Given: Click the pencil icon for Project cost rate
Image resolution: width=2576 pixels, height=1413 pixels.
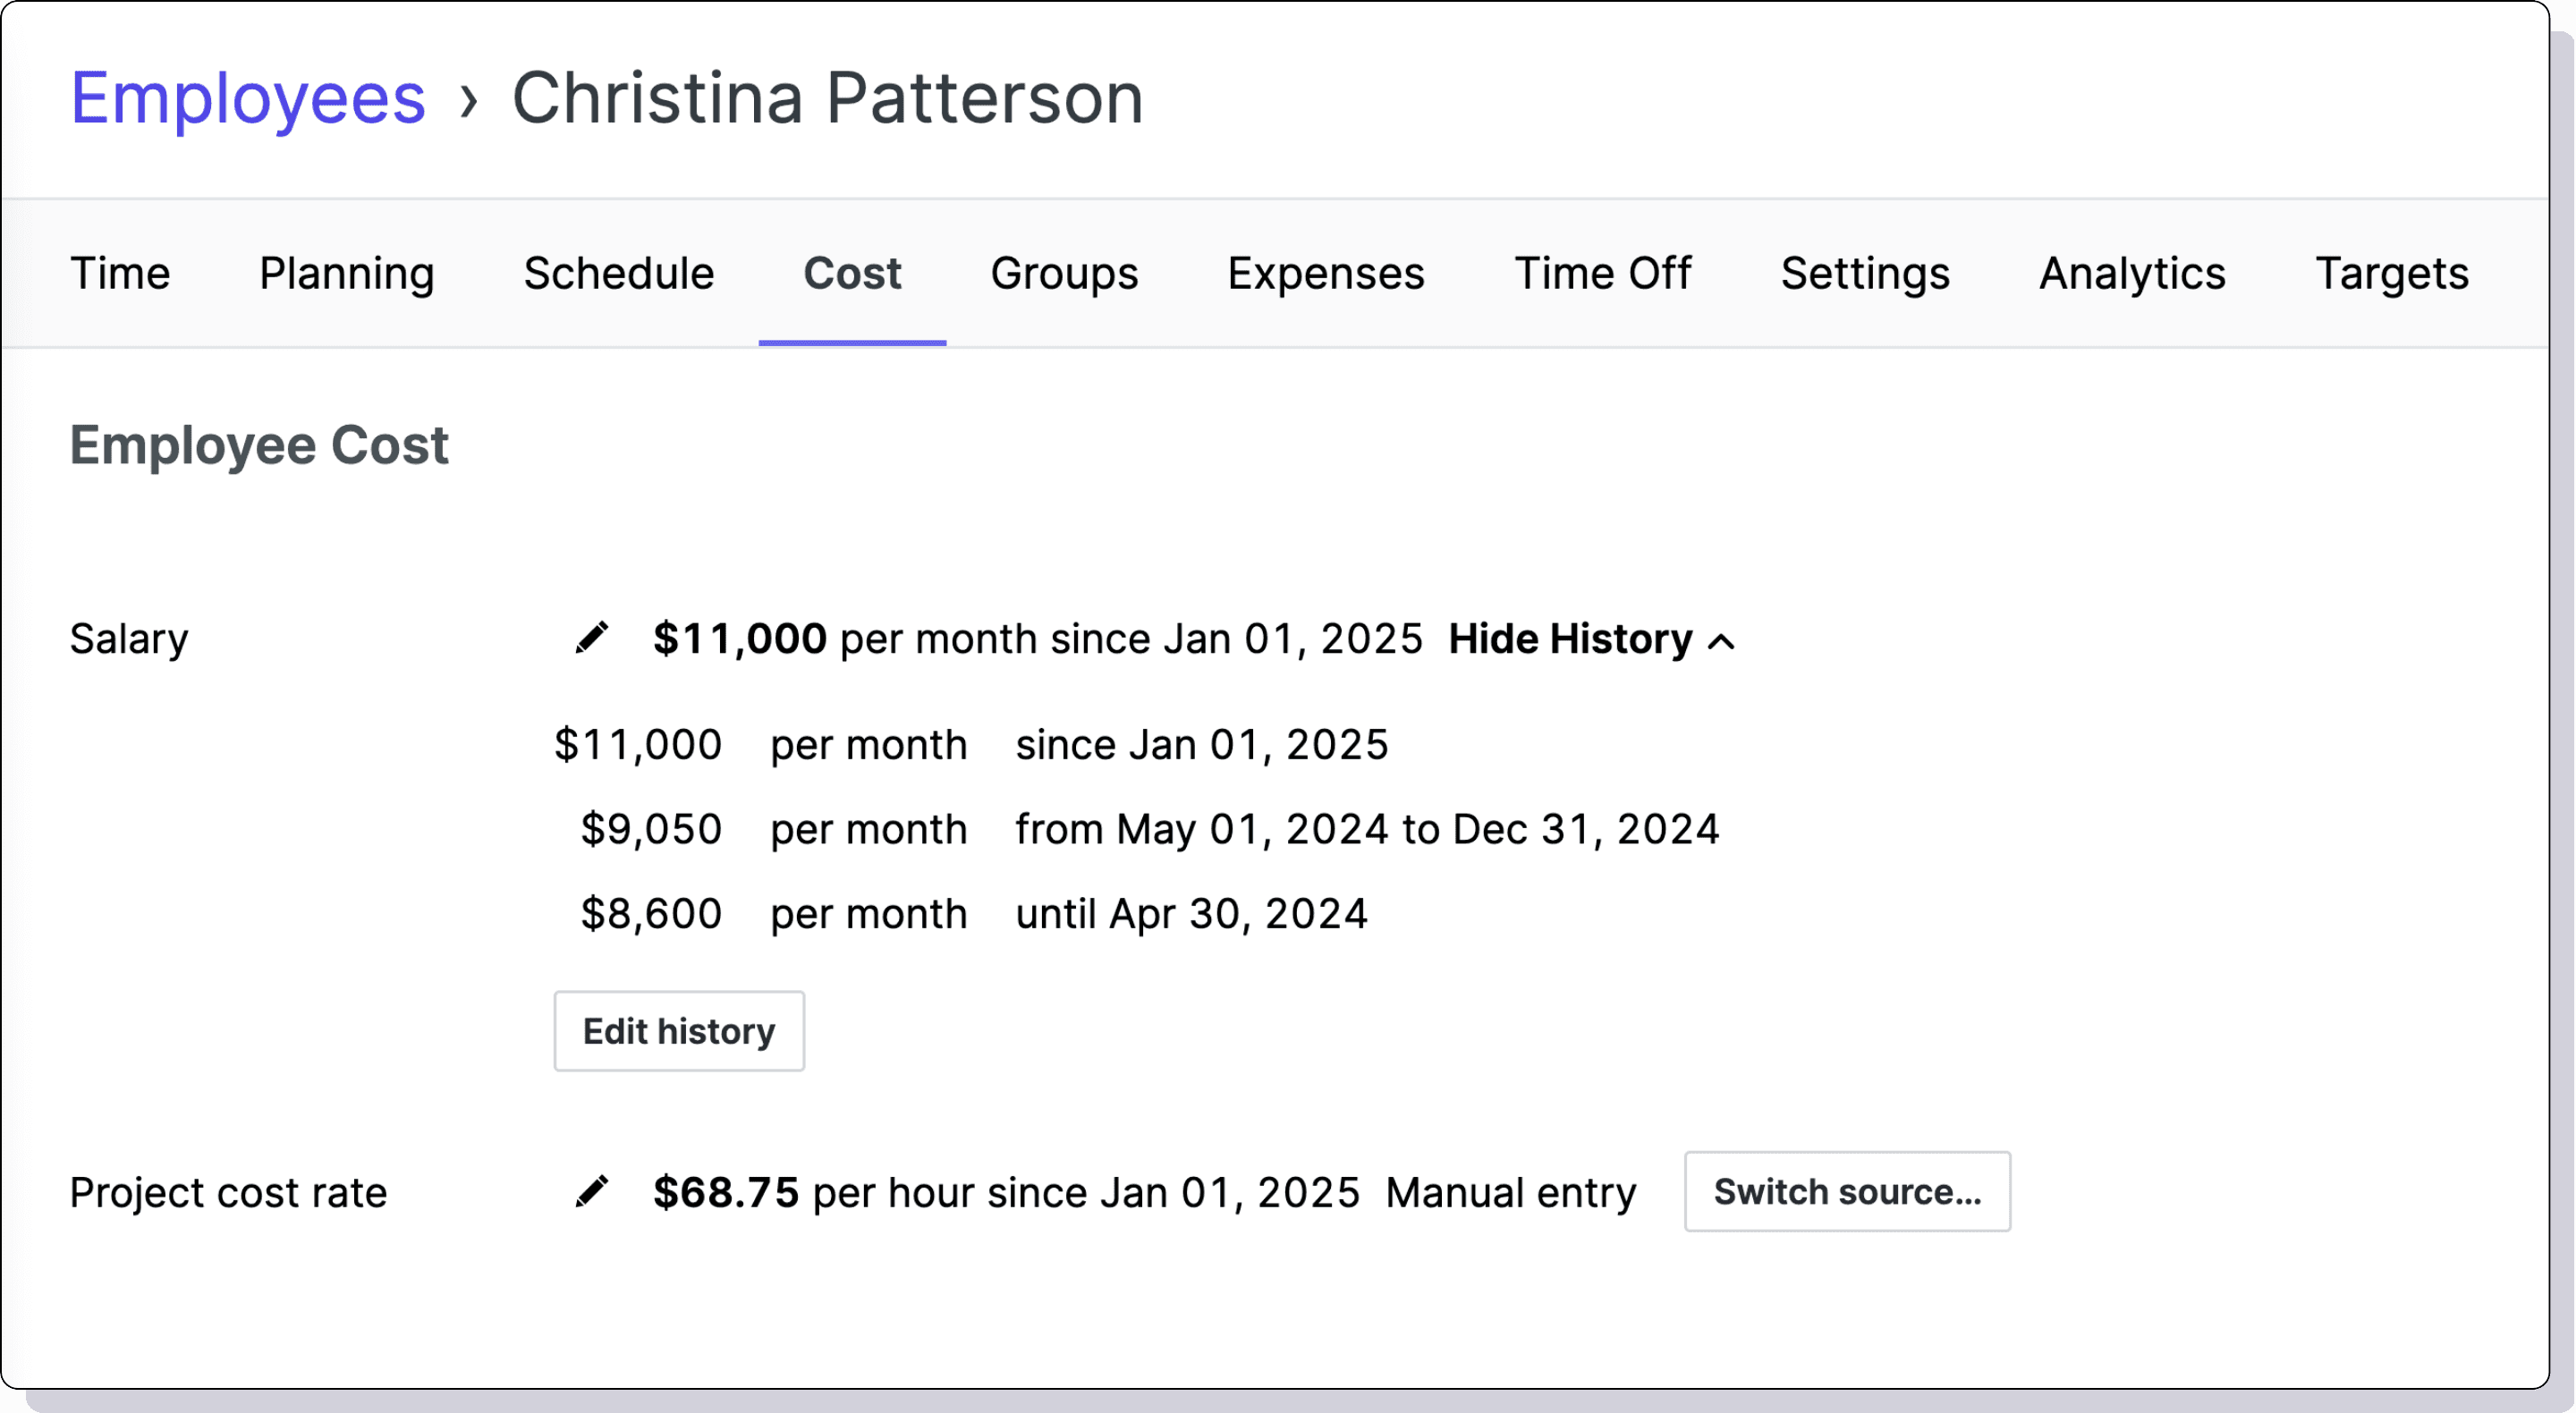Looking at the screenshot, I should click(592, 1192).
